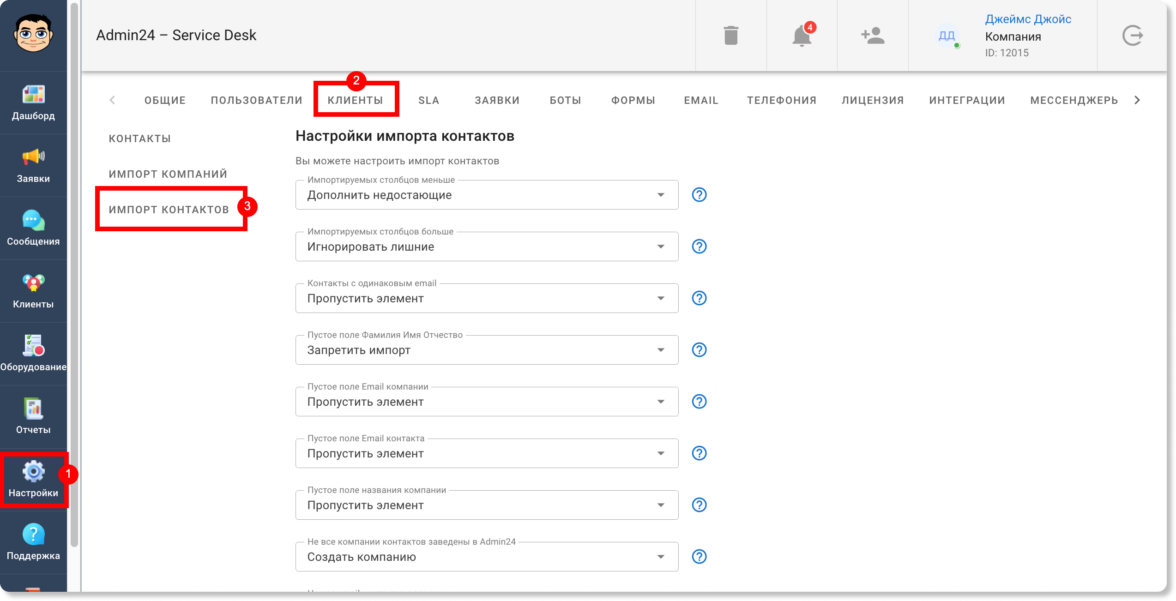Viewport: 1176px width, 601px height.
Task: Click the Джеймс Джойс profile name
Action: (x=1027, y=20)
